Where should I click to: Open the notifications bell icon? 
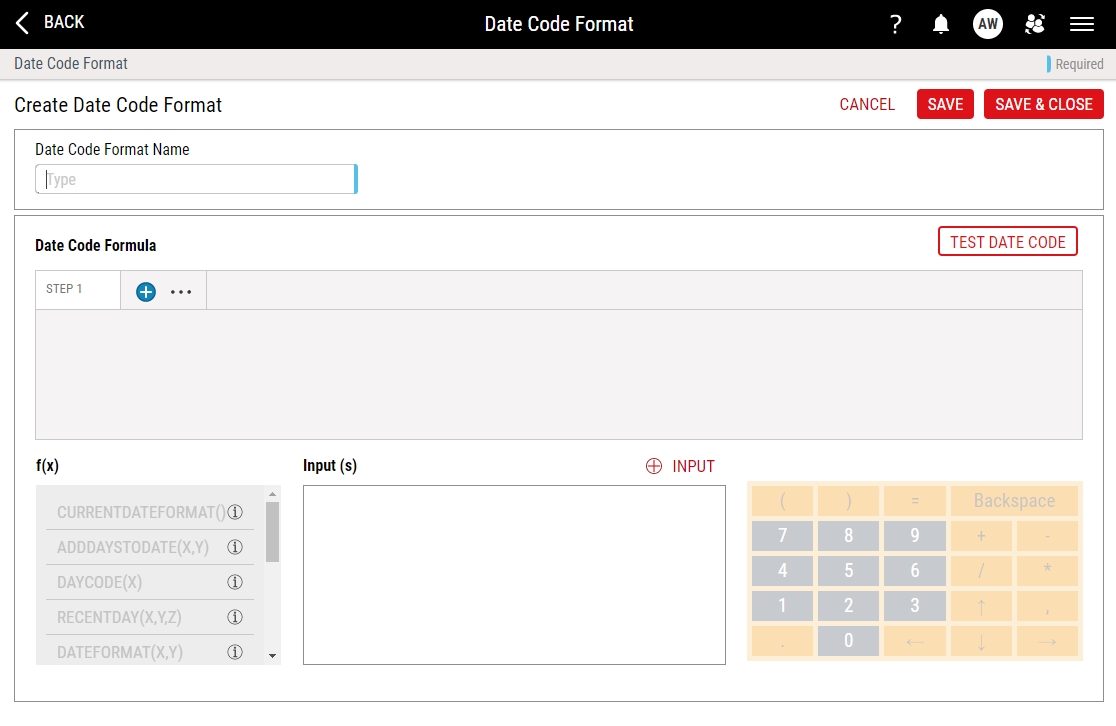pos(940,24)
